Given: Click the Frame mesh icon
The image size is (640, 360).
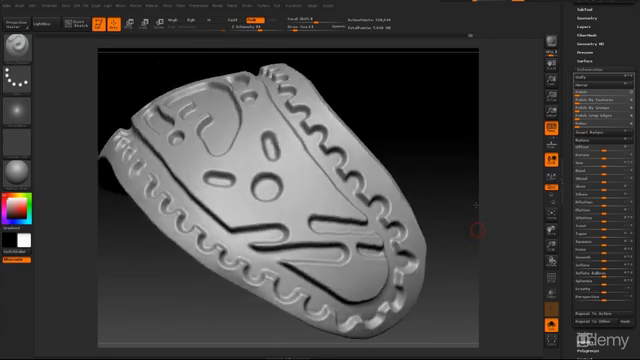Looking at the screenshot, I should 551,214.
